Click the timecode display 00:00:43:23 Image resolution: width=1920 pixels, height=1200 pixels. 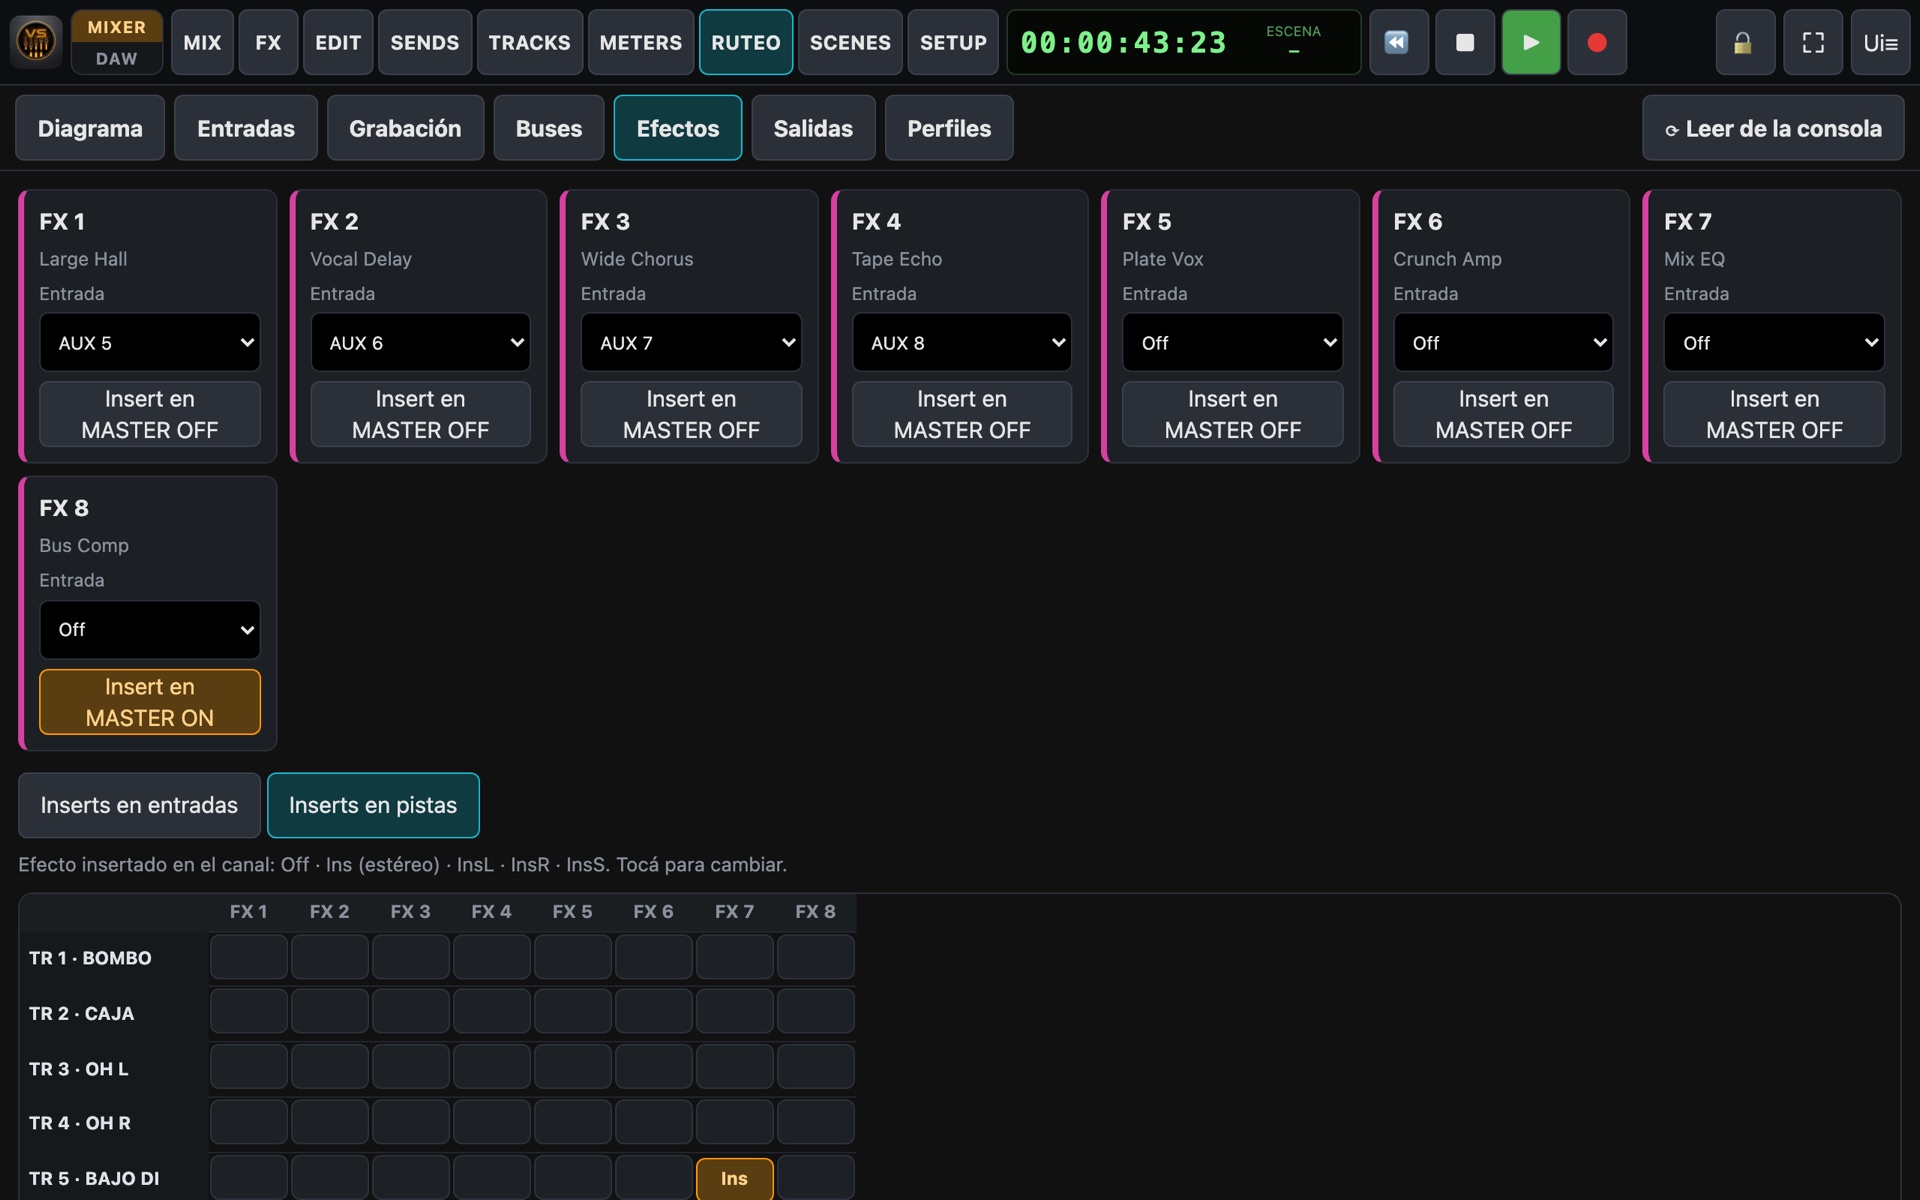pyautogui.click(x=1123, y=42)
